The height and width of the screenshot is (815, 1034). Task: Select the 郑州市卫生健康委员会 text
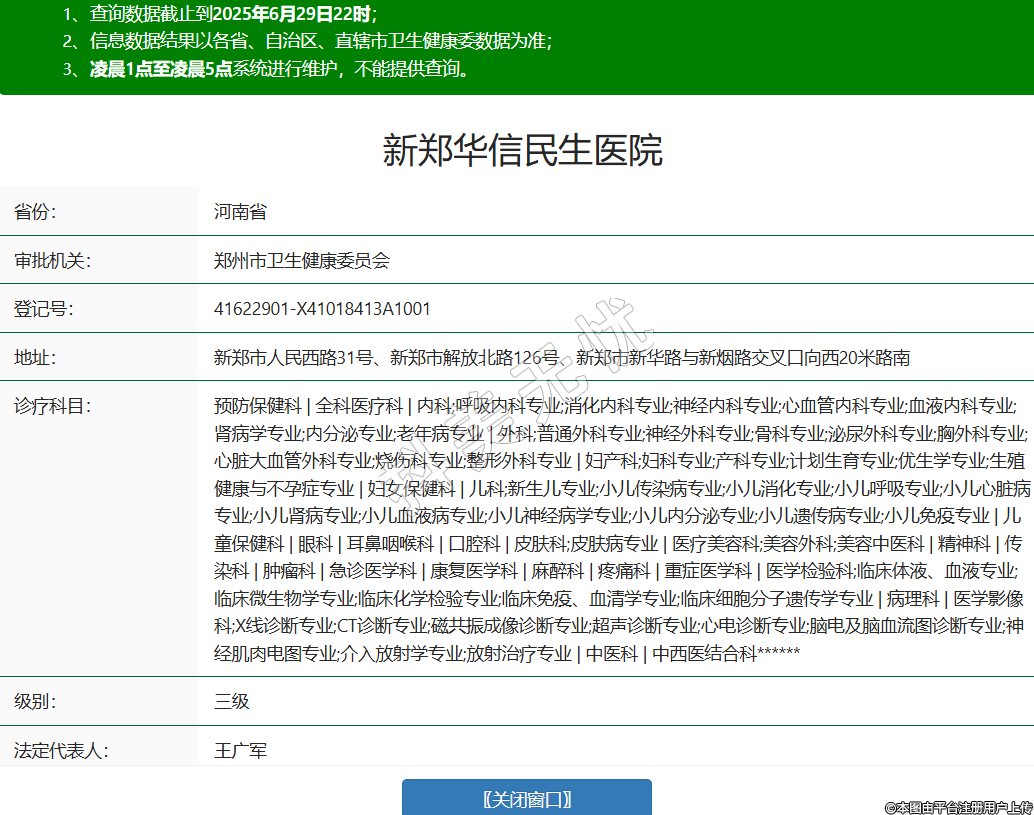pos(301,261)
